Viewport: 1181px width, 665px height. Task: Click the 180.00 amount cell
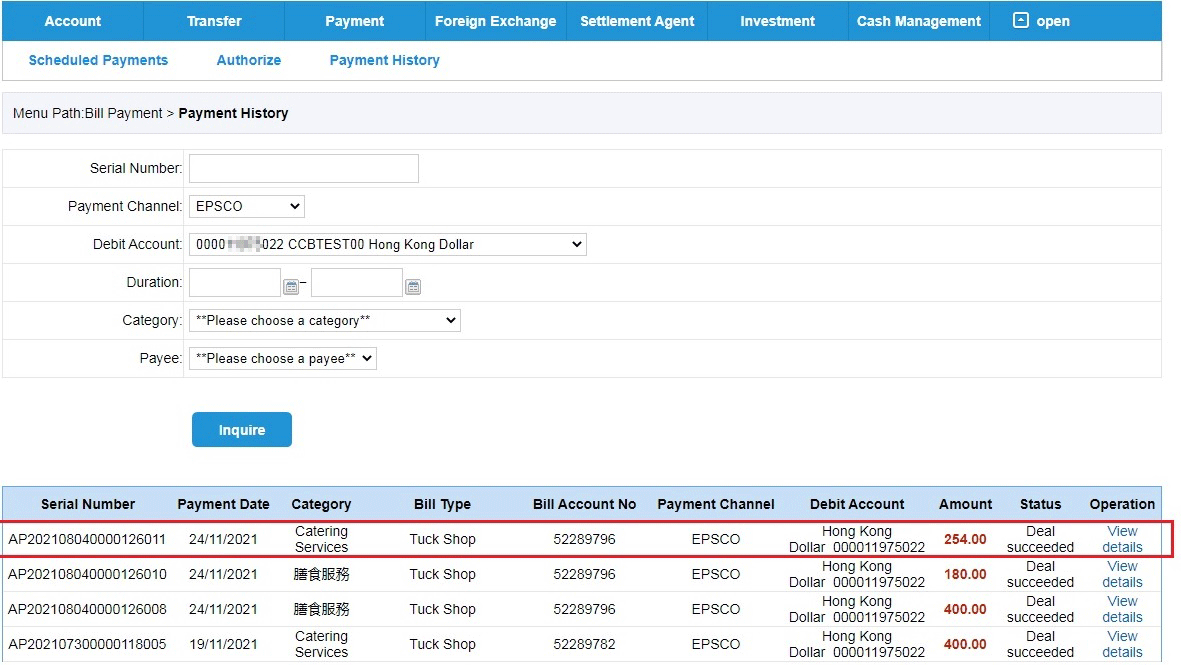click(965, 574)
